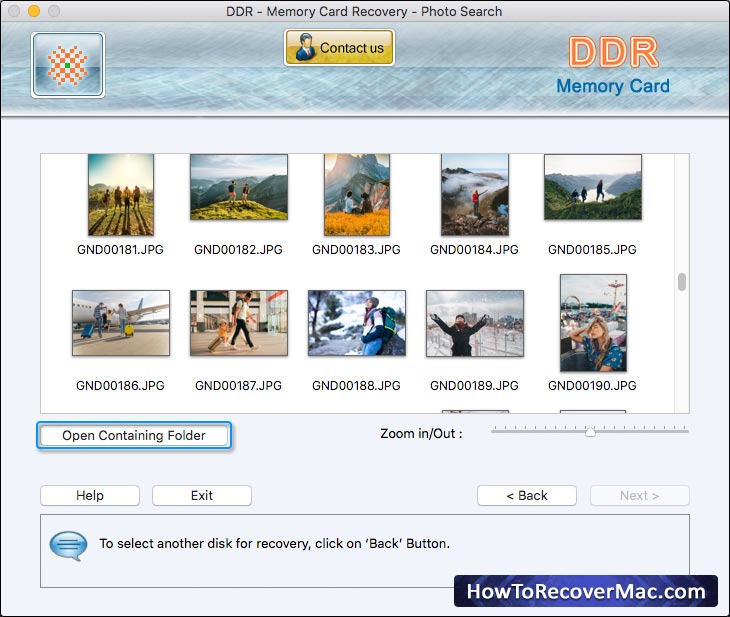The width and height of the screenshot is (730, 617).
Task: Select the GND00182.JPG thumbnail
Action: pos(239,187)
